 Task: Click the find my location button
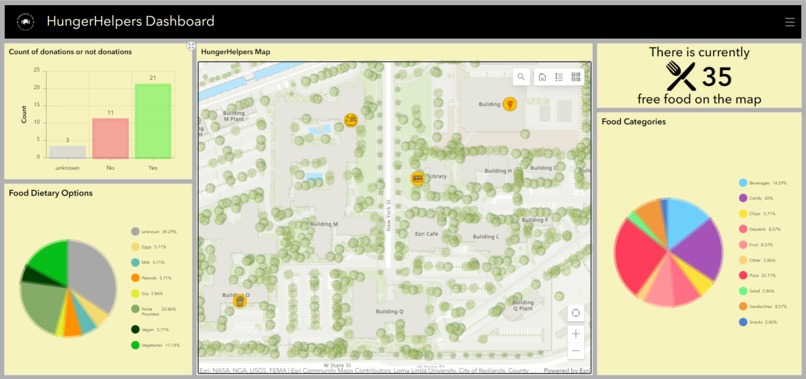(576, 313)
